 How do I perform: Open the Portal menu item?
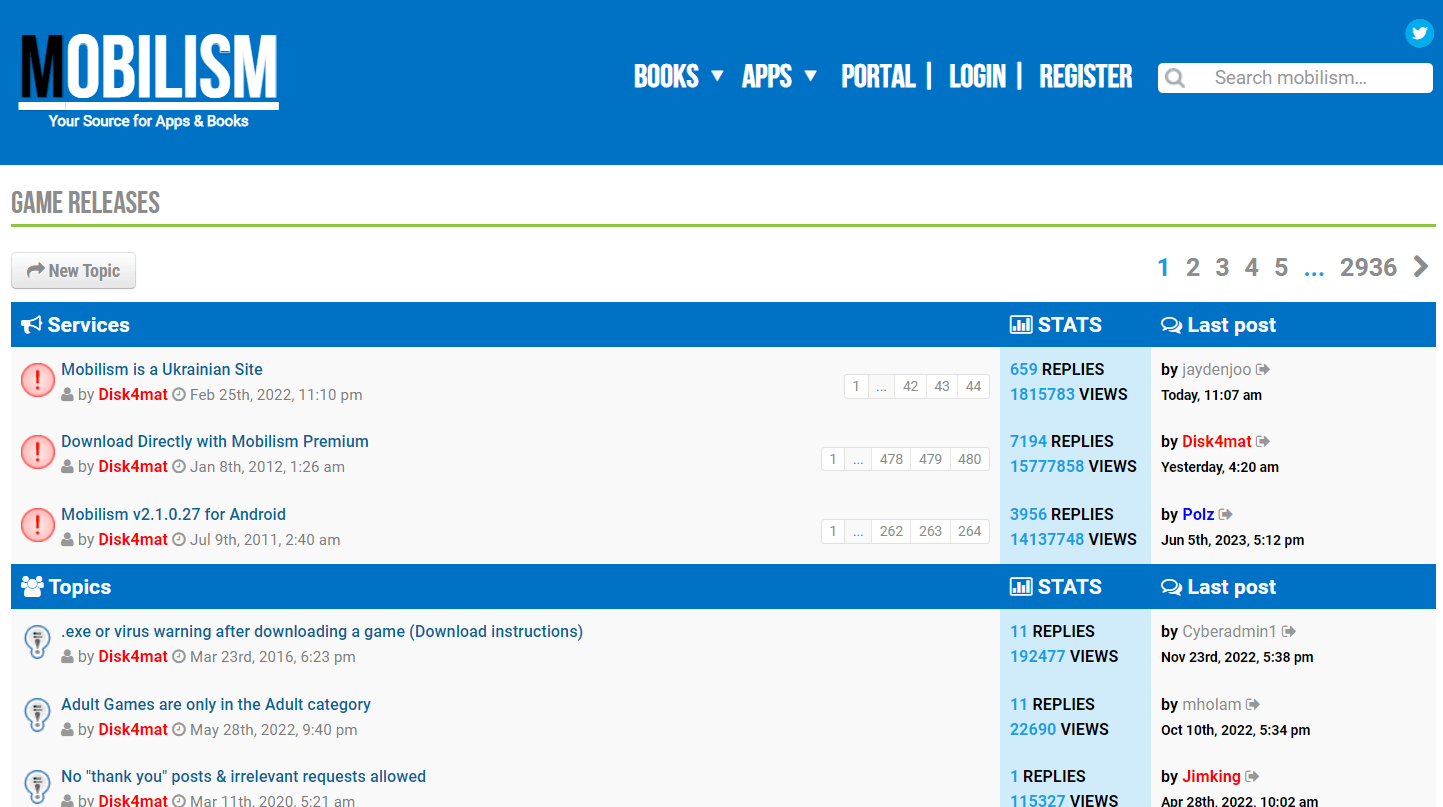coord(878,77)
